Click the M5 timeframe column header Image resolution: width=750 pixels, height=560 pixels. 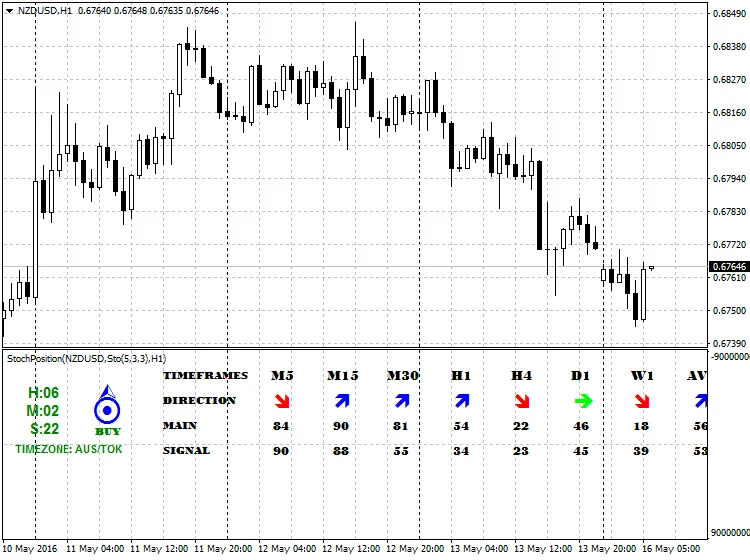[281, 375]
